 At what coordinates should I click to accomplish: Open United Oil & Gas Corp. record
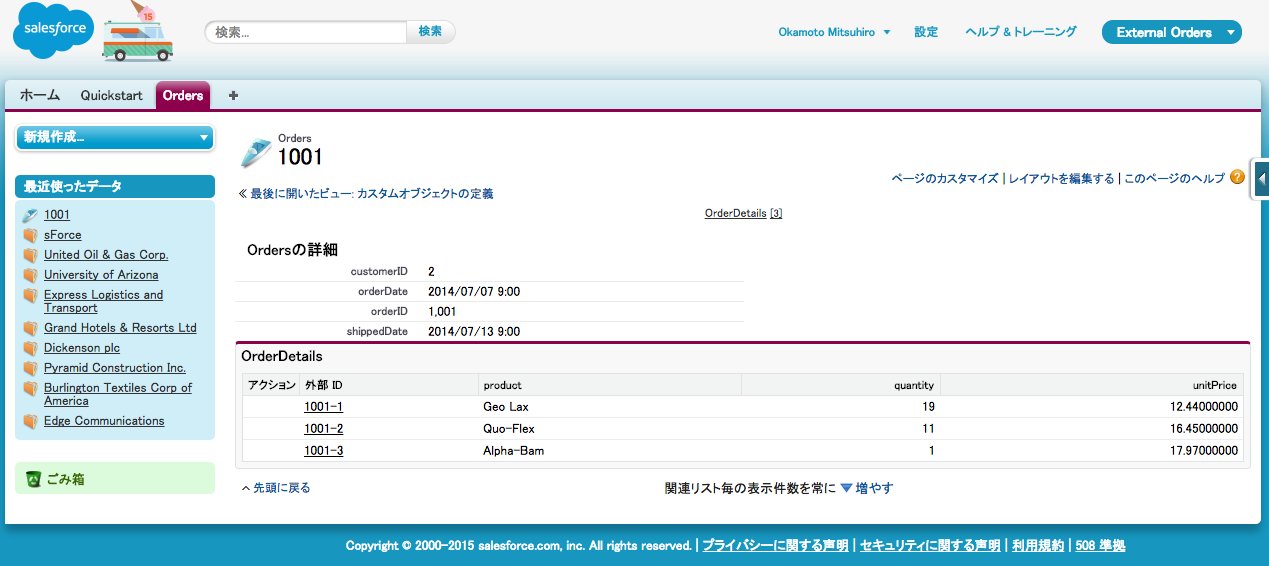106,255
